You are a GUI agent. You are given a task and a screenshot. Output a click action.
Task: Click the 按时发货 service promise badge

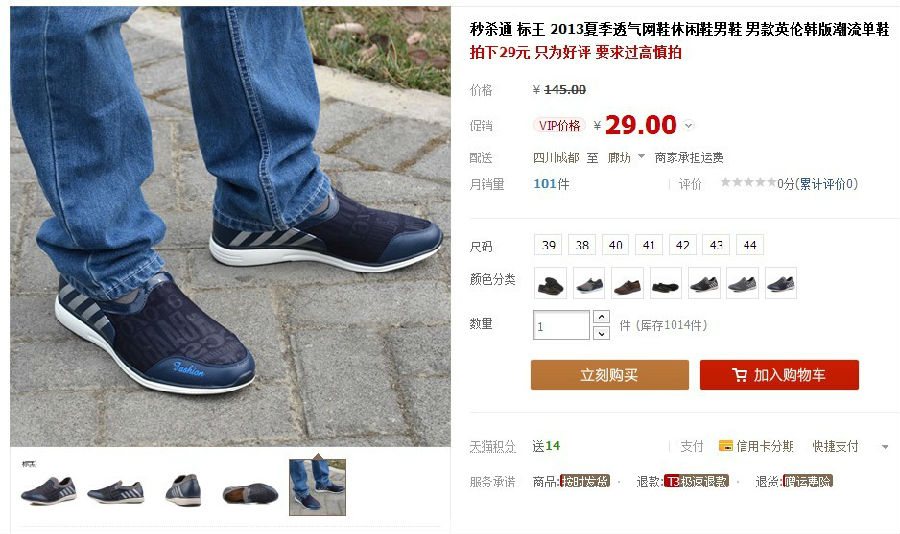585,481
